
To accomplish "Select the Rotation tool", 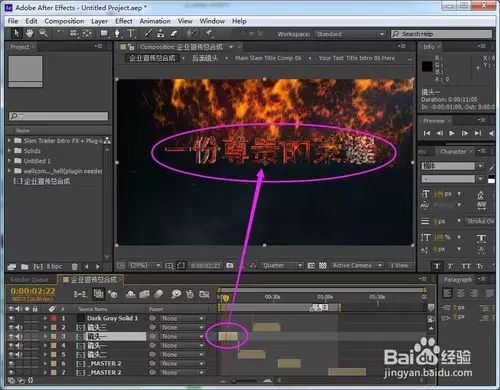I will (60, 33).
